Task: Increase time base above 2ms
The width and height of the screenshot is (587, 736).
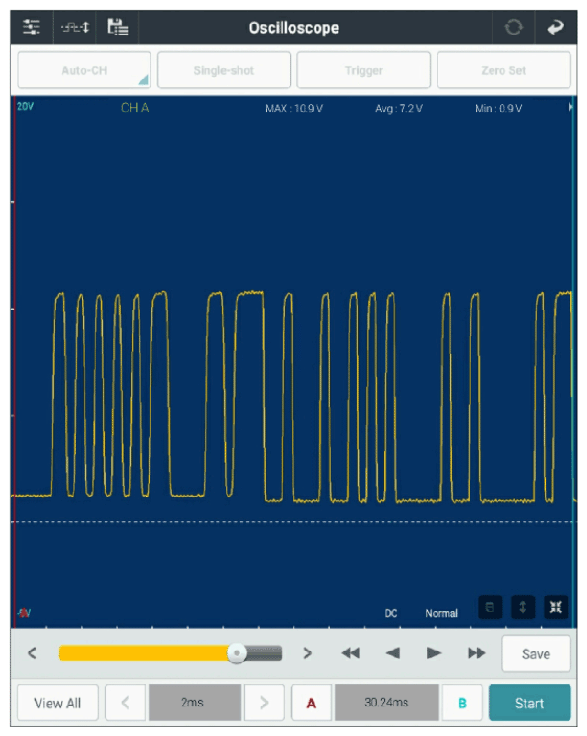Action: pyautogui.click(x=264, y=703)
